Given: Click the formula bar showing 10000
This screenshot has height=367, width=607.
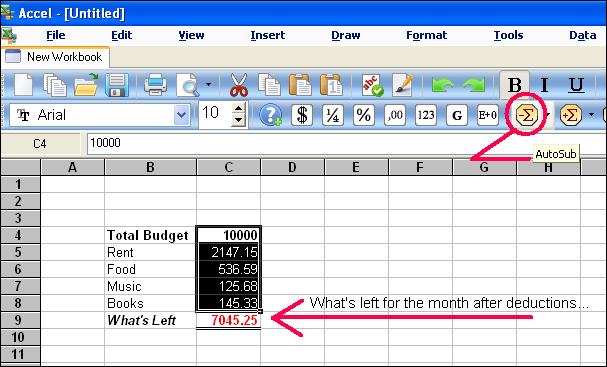Looking at the screenshot, I should 346,144.
